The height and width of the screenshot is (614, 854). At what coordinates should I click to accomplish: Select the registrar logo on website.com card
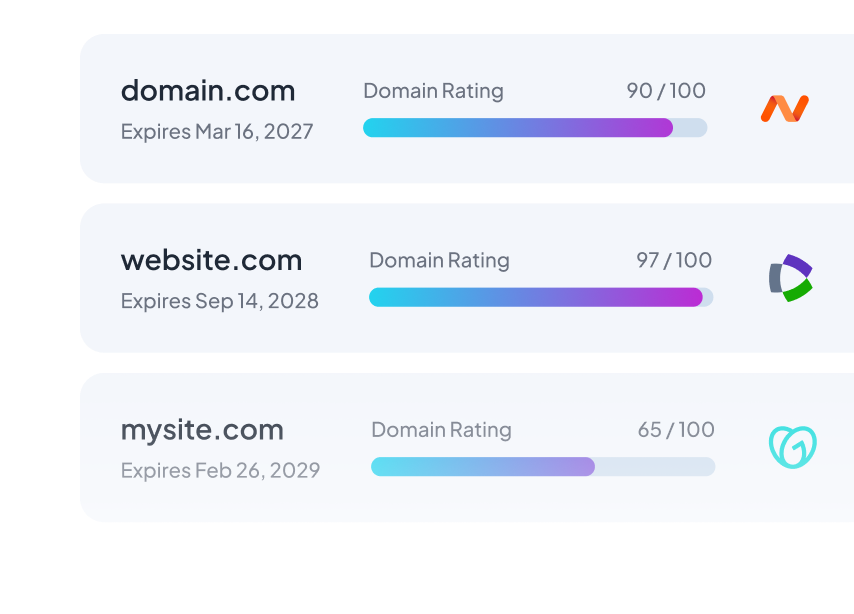[x=793, y=278]
